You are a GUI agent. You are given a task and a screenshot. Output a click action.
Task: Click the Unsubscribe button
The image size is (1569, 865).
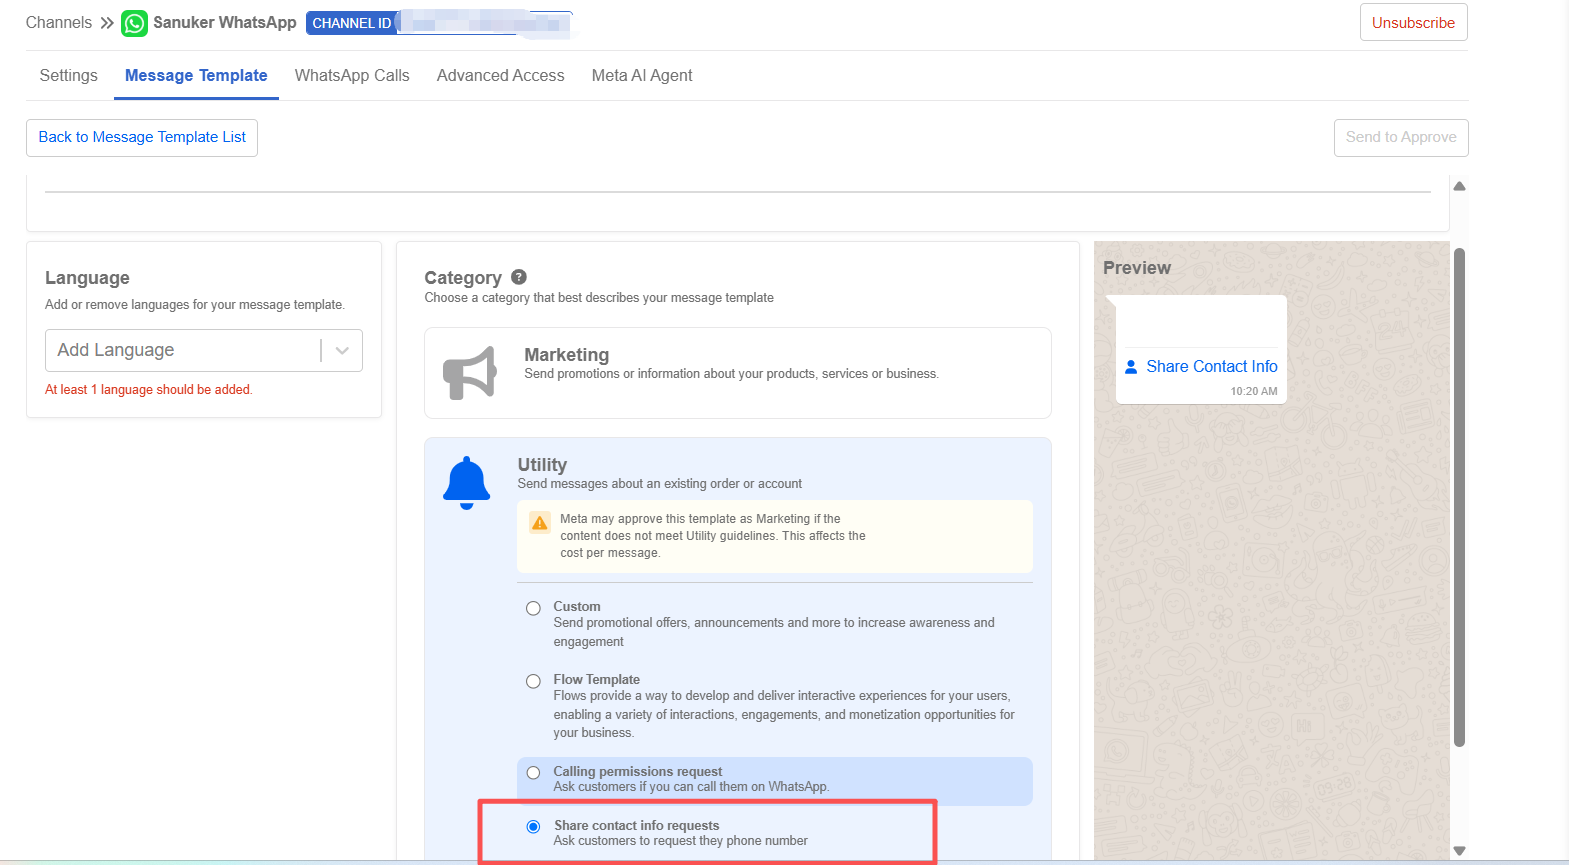1413,23
